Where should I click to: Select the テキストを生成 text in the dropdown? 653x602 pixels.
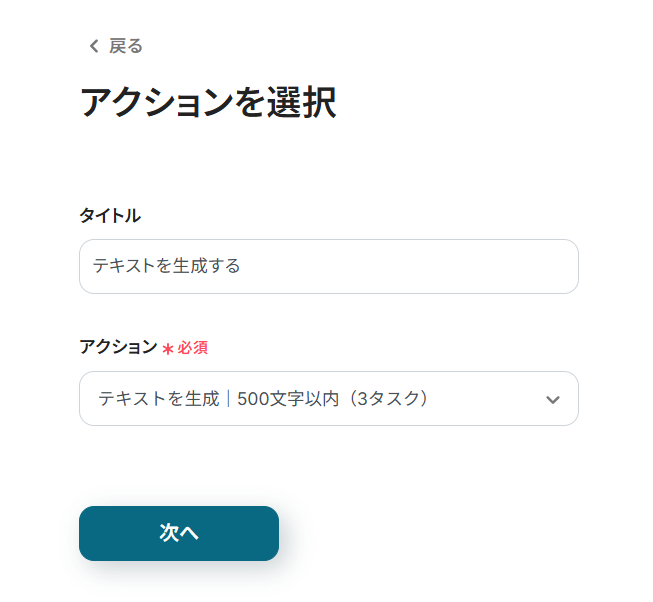click(158, 399)
